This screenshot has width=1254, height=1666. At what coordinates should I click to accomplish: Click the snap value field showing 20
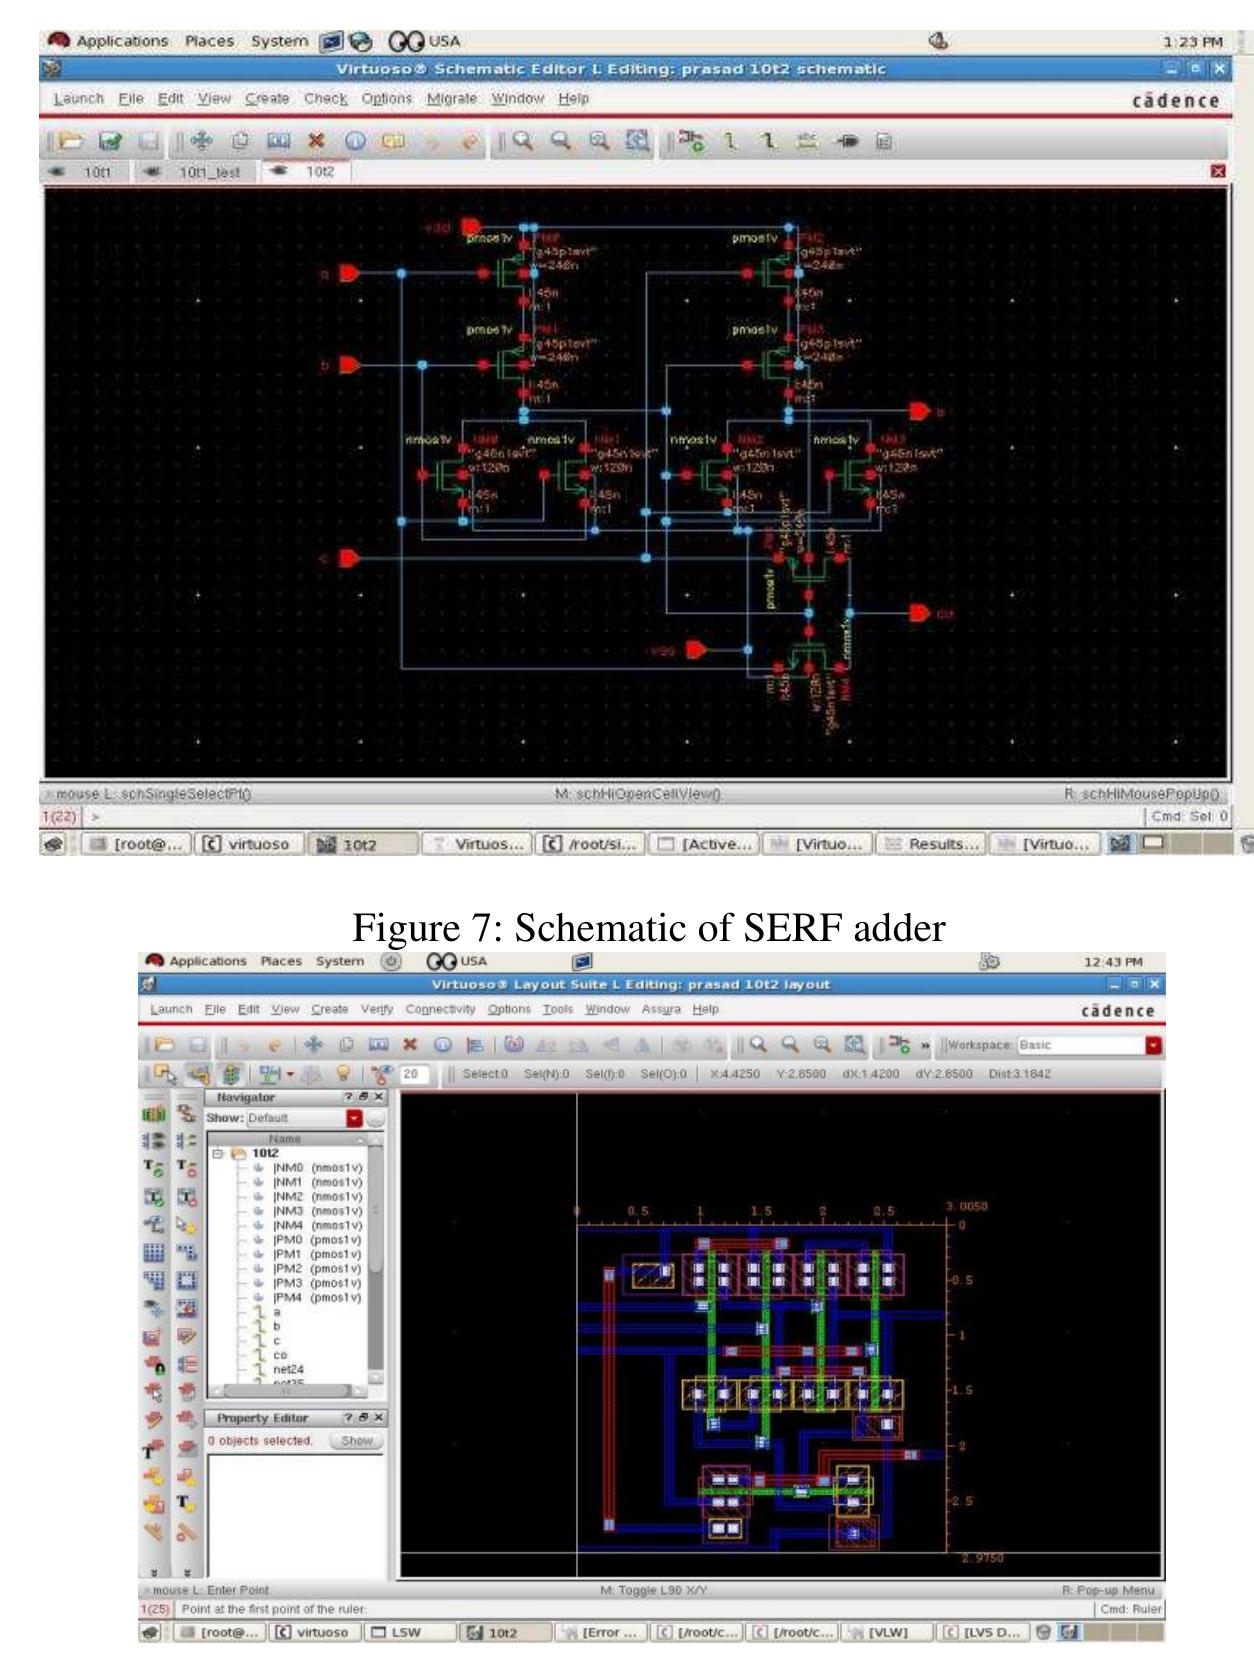pyautogui.click(x=413, y=1074)
